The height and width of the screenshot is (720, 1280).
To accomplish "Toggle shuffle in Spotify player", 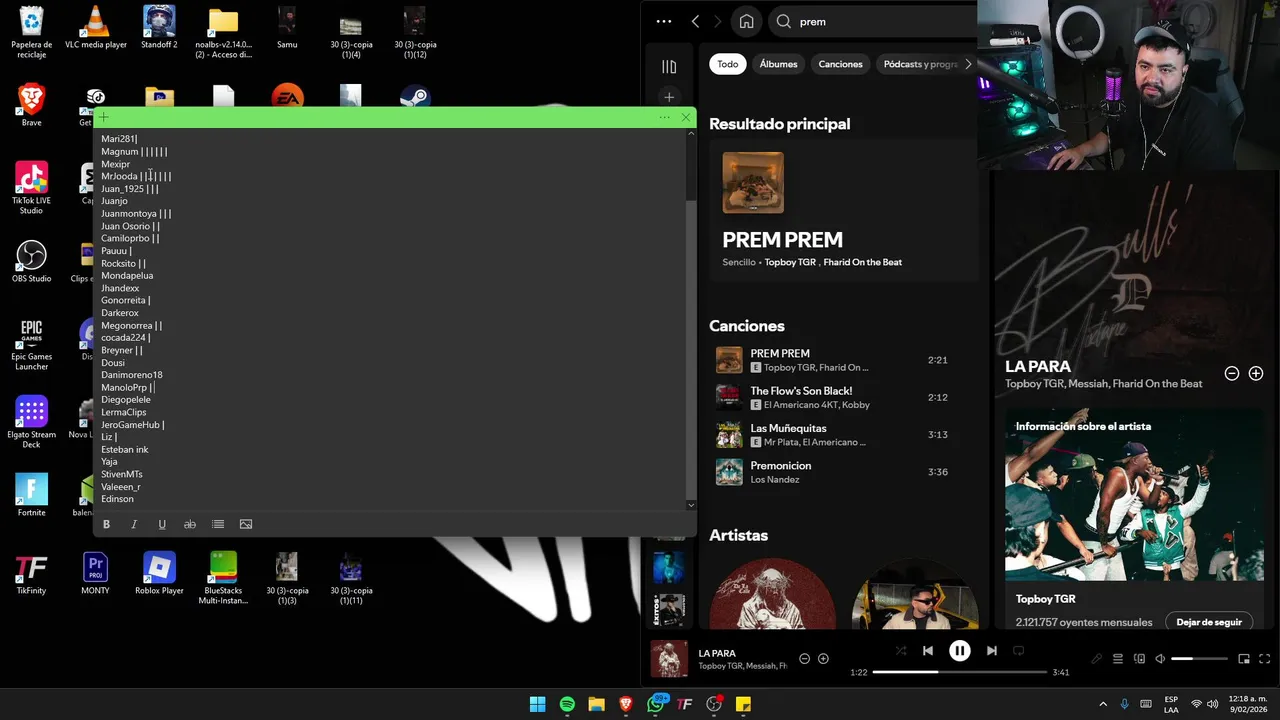I will click(901, 651).
